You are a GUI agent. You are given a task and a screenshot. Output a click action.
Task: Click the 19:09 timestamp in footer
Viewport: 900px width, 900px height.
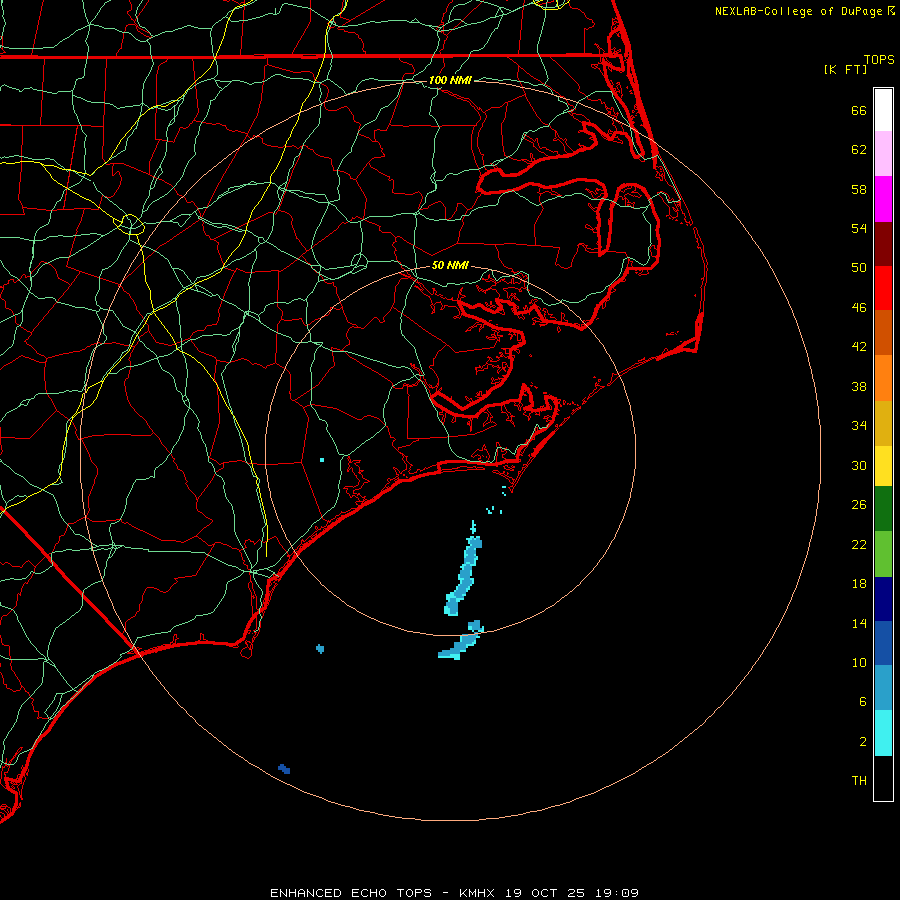pos(618,893)
